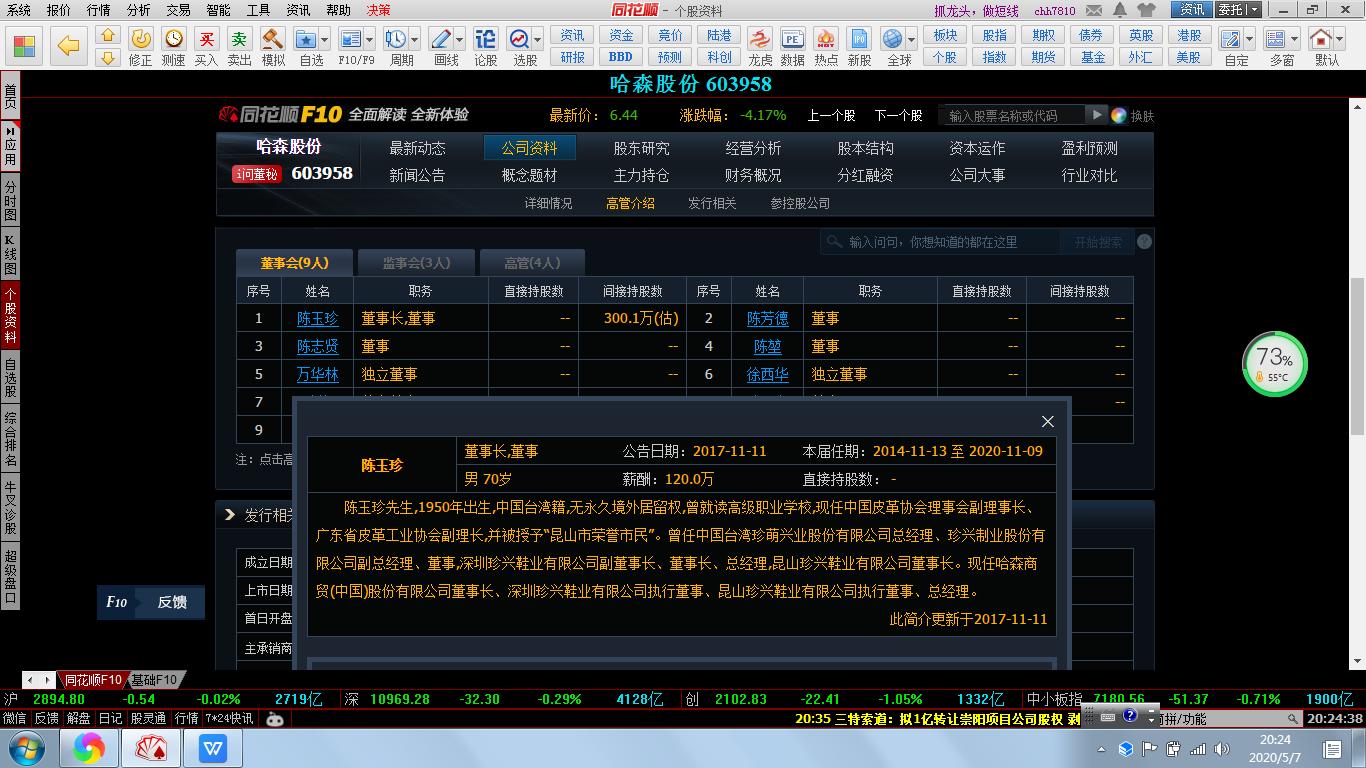The image size is (1366, 768).
Task: Close the 陈玉珍 profile popup
Action: (x=1048, y=421)
